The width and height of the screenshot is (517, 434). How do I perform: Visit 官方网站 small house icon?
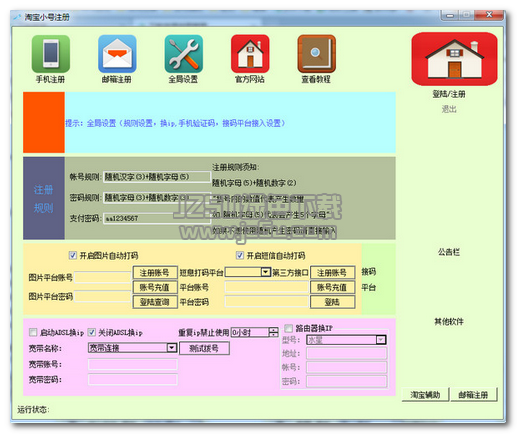tap(250, 54)
